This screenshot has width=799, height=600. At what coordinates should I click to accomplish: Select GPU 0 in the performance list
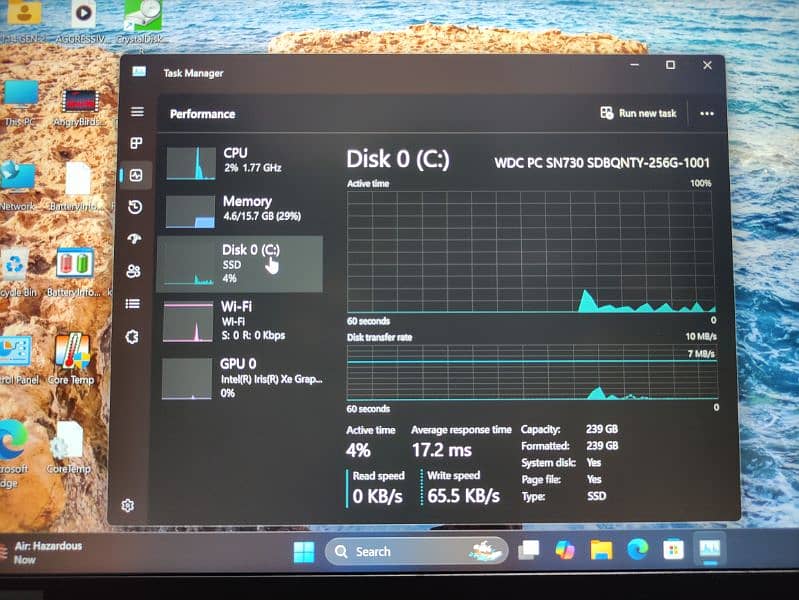click(240, 377)
